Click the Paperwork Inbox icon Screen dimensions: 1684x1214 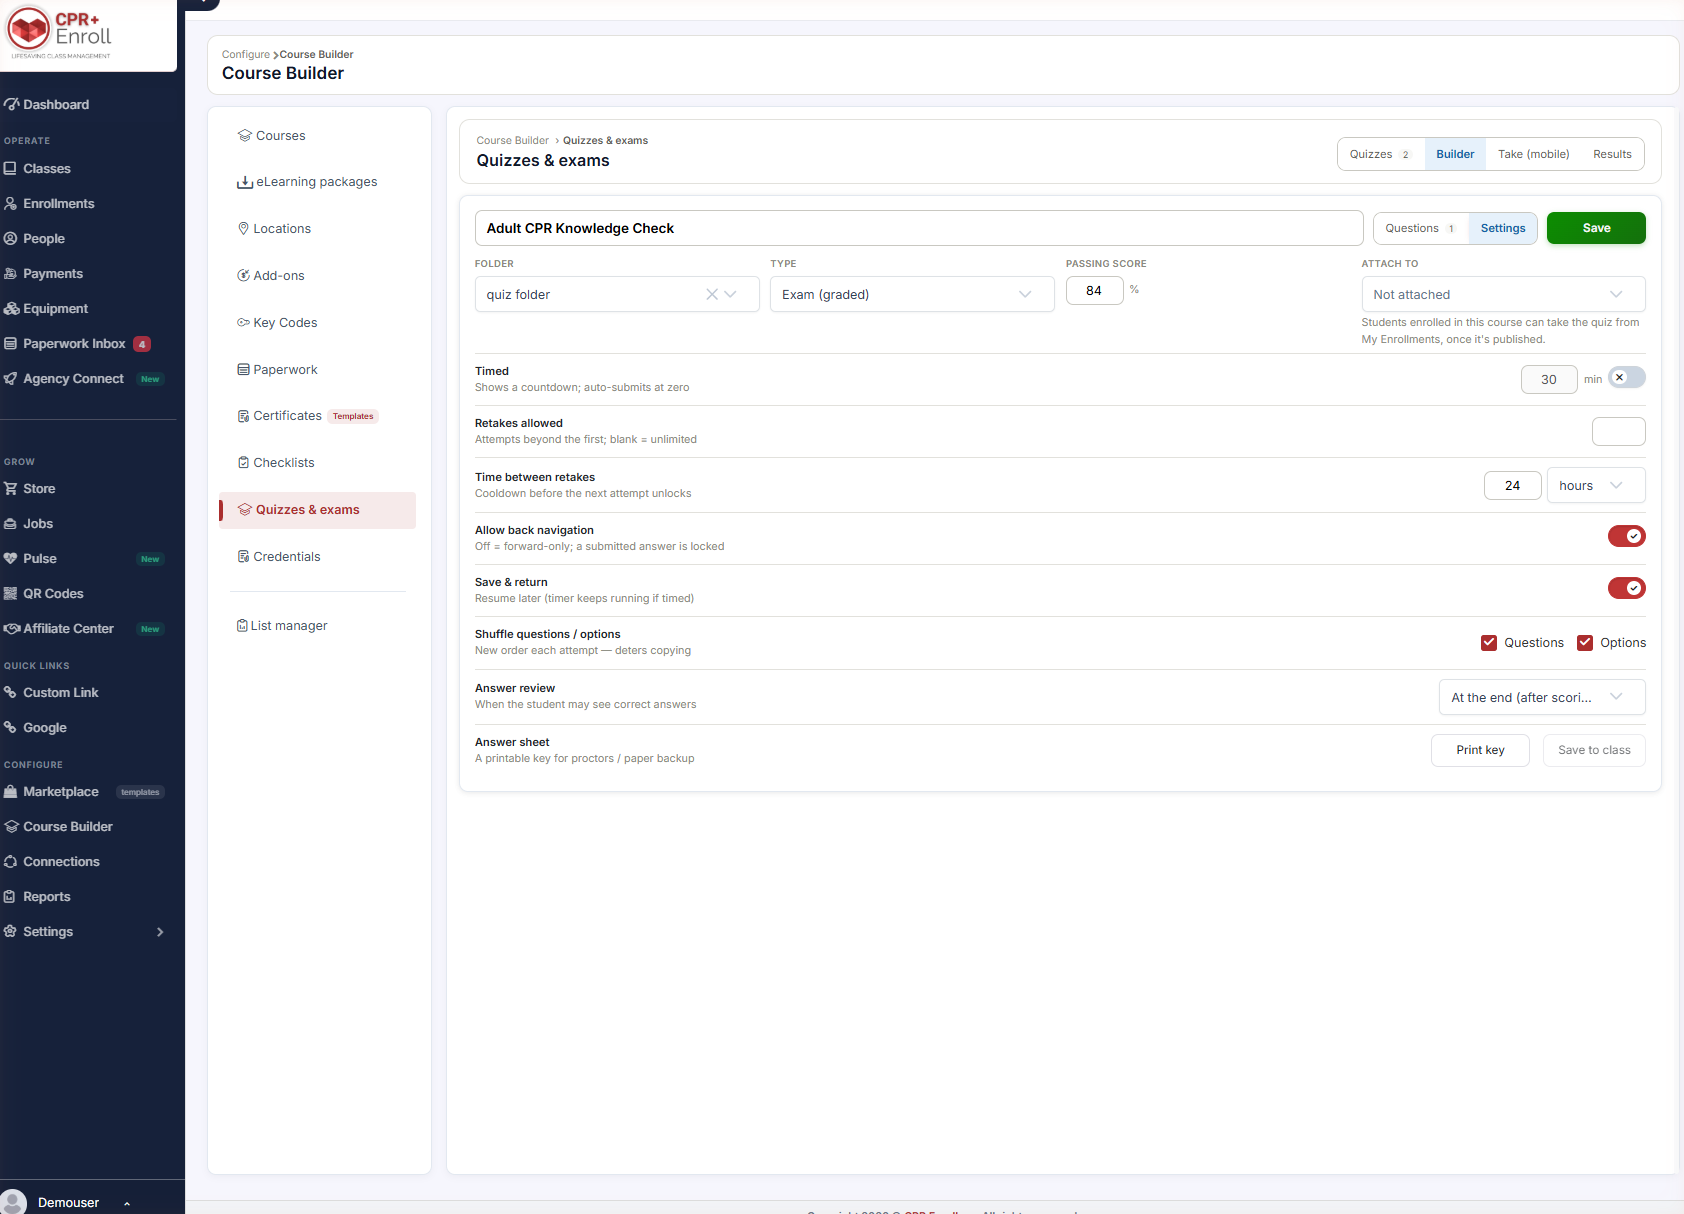pos(10,344)
